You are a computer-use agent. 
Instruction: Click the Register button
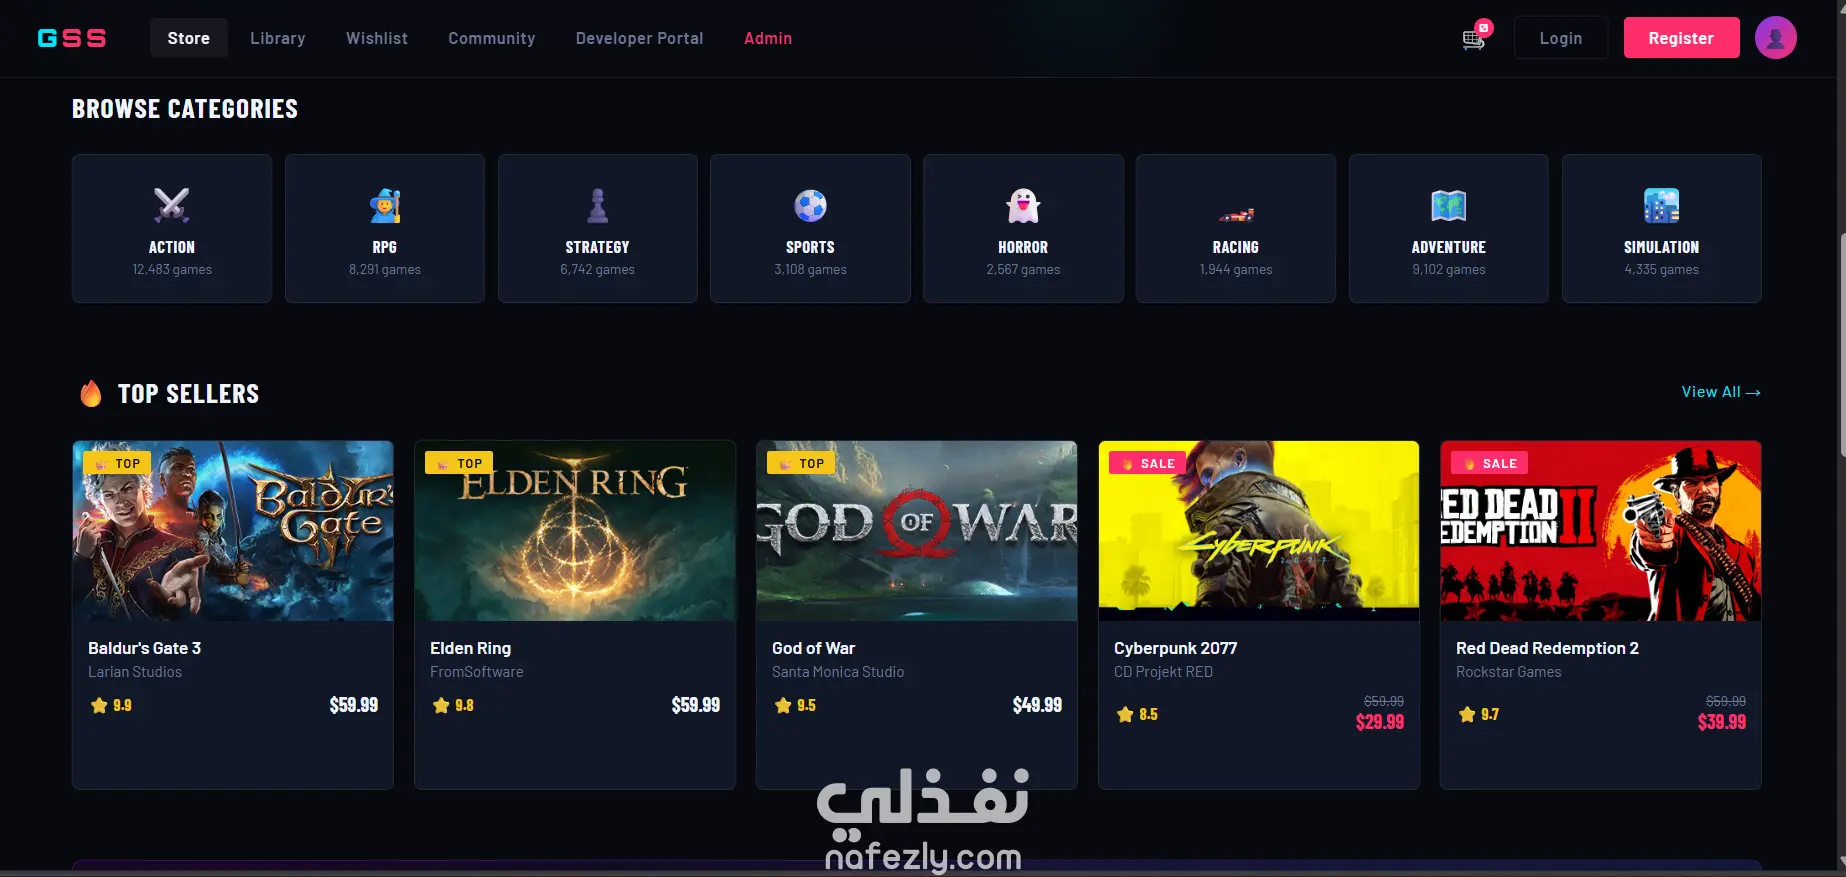coord(1681,38)
